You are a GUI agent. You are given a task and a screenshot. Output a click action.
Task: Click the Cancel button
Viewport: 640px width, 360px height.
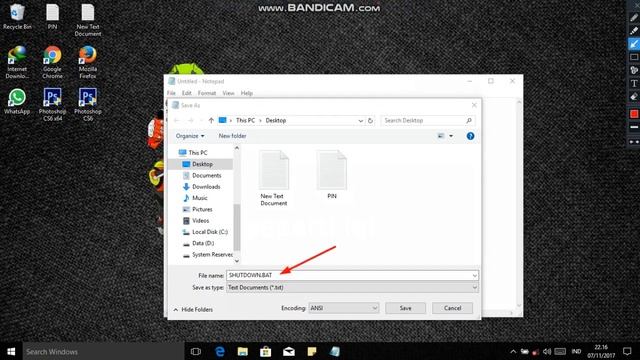pyautogui.click(x=452, y=308)
